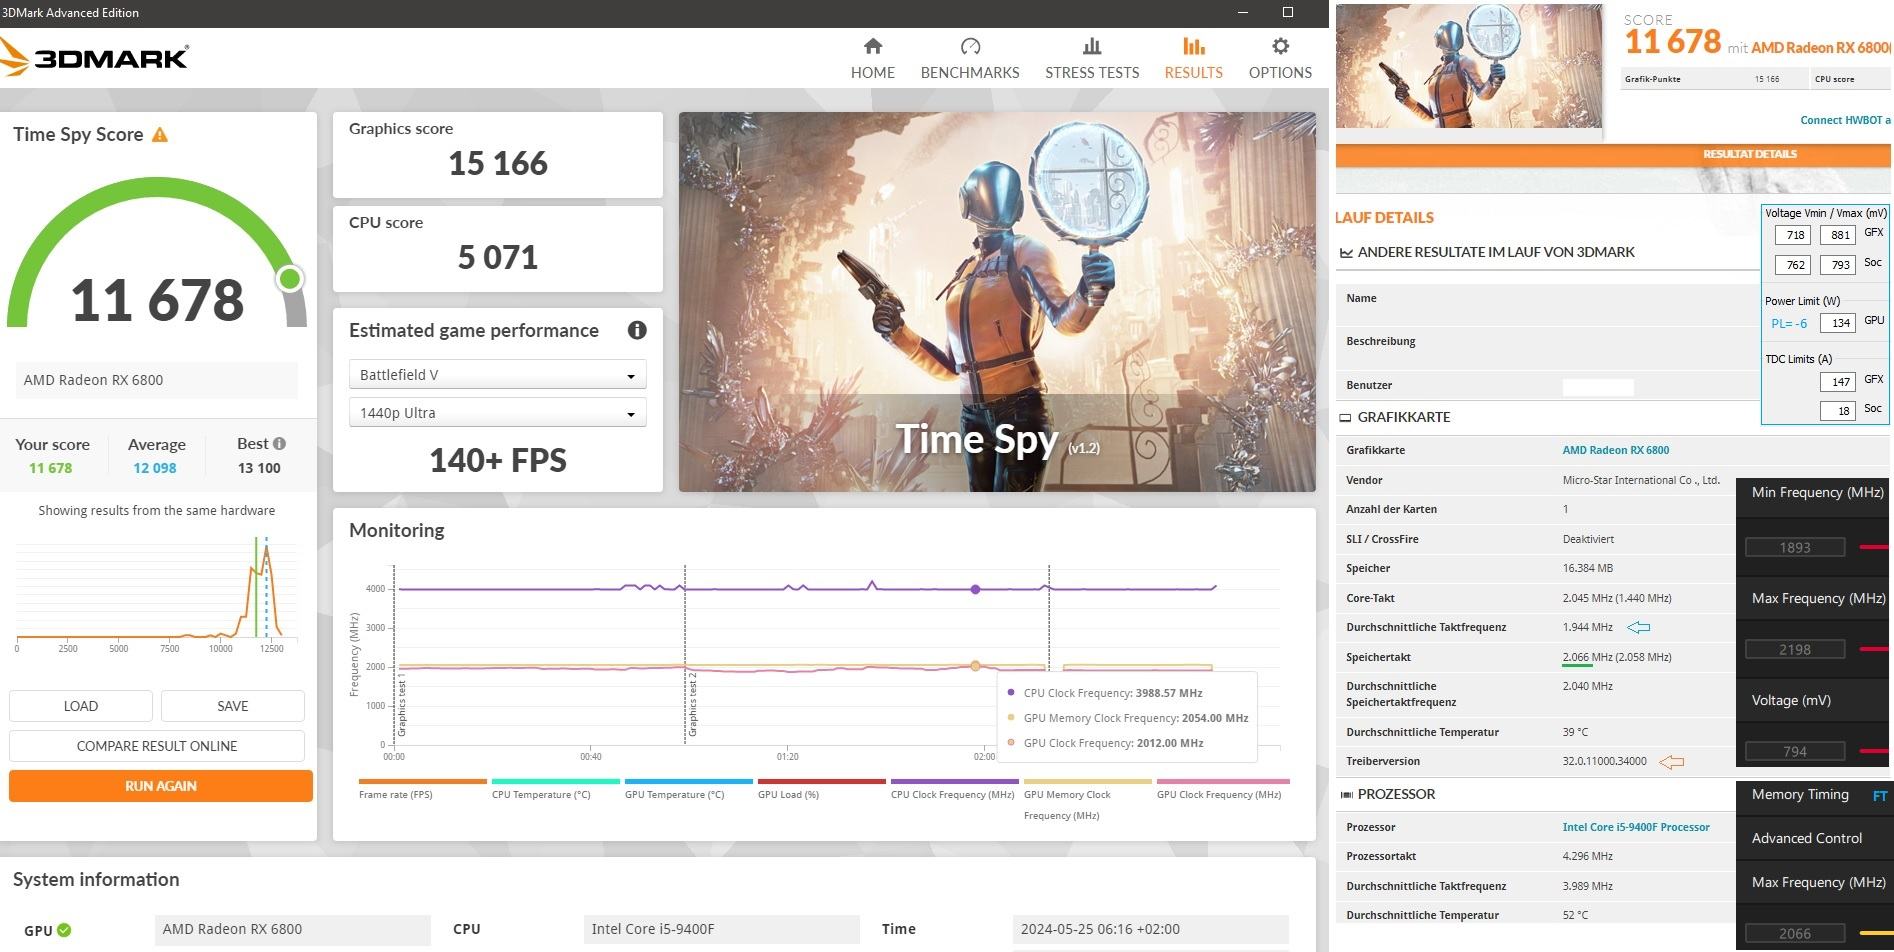
Task: Click the Voltage (mV) field showing 794
Action: 1795,751
